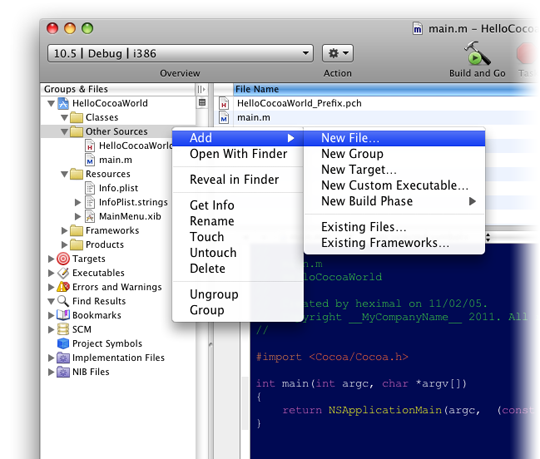
Task: Click the MainMenu.xib file icon
Action: [90, 216]
